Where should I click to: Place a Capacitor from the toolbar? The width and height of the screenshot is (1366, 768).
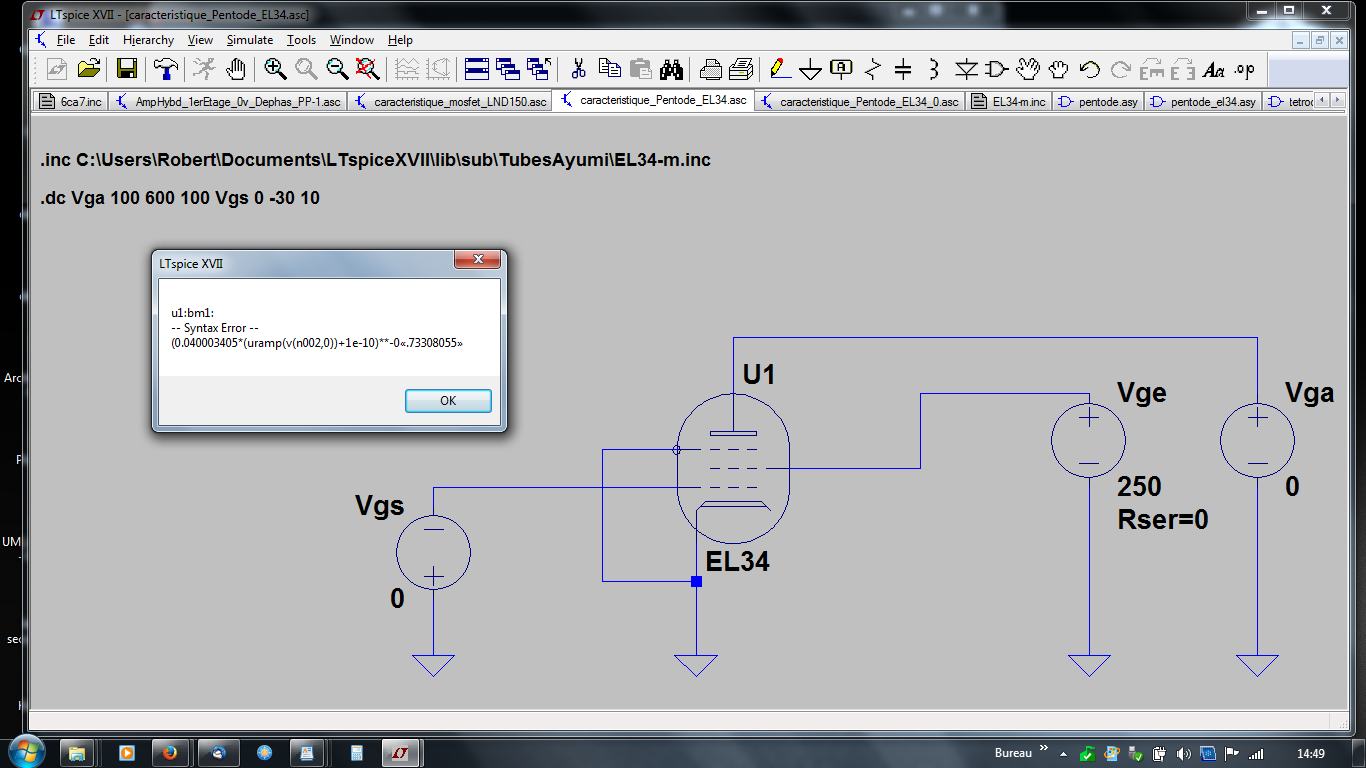(x=903, y=69)
